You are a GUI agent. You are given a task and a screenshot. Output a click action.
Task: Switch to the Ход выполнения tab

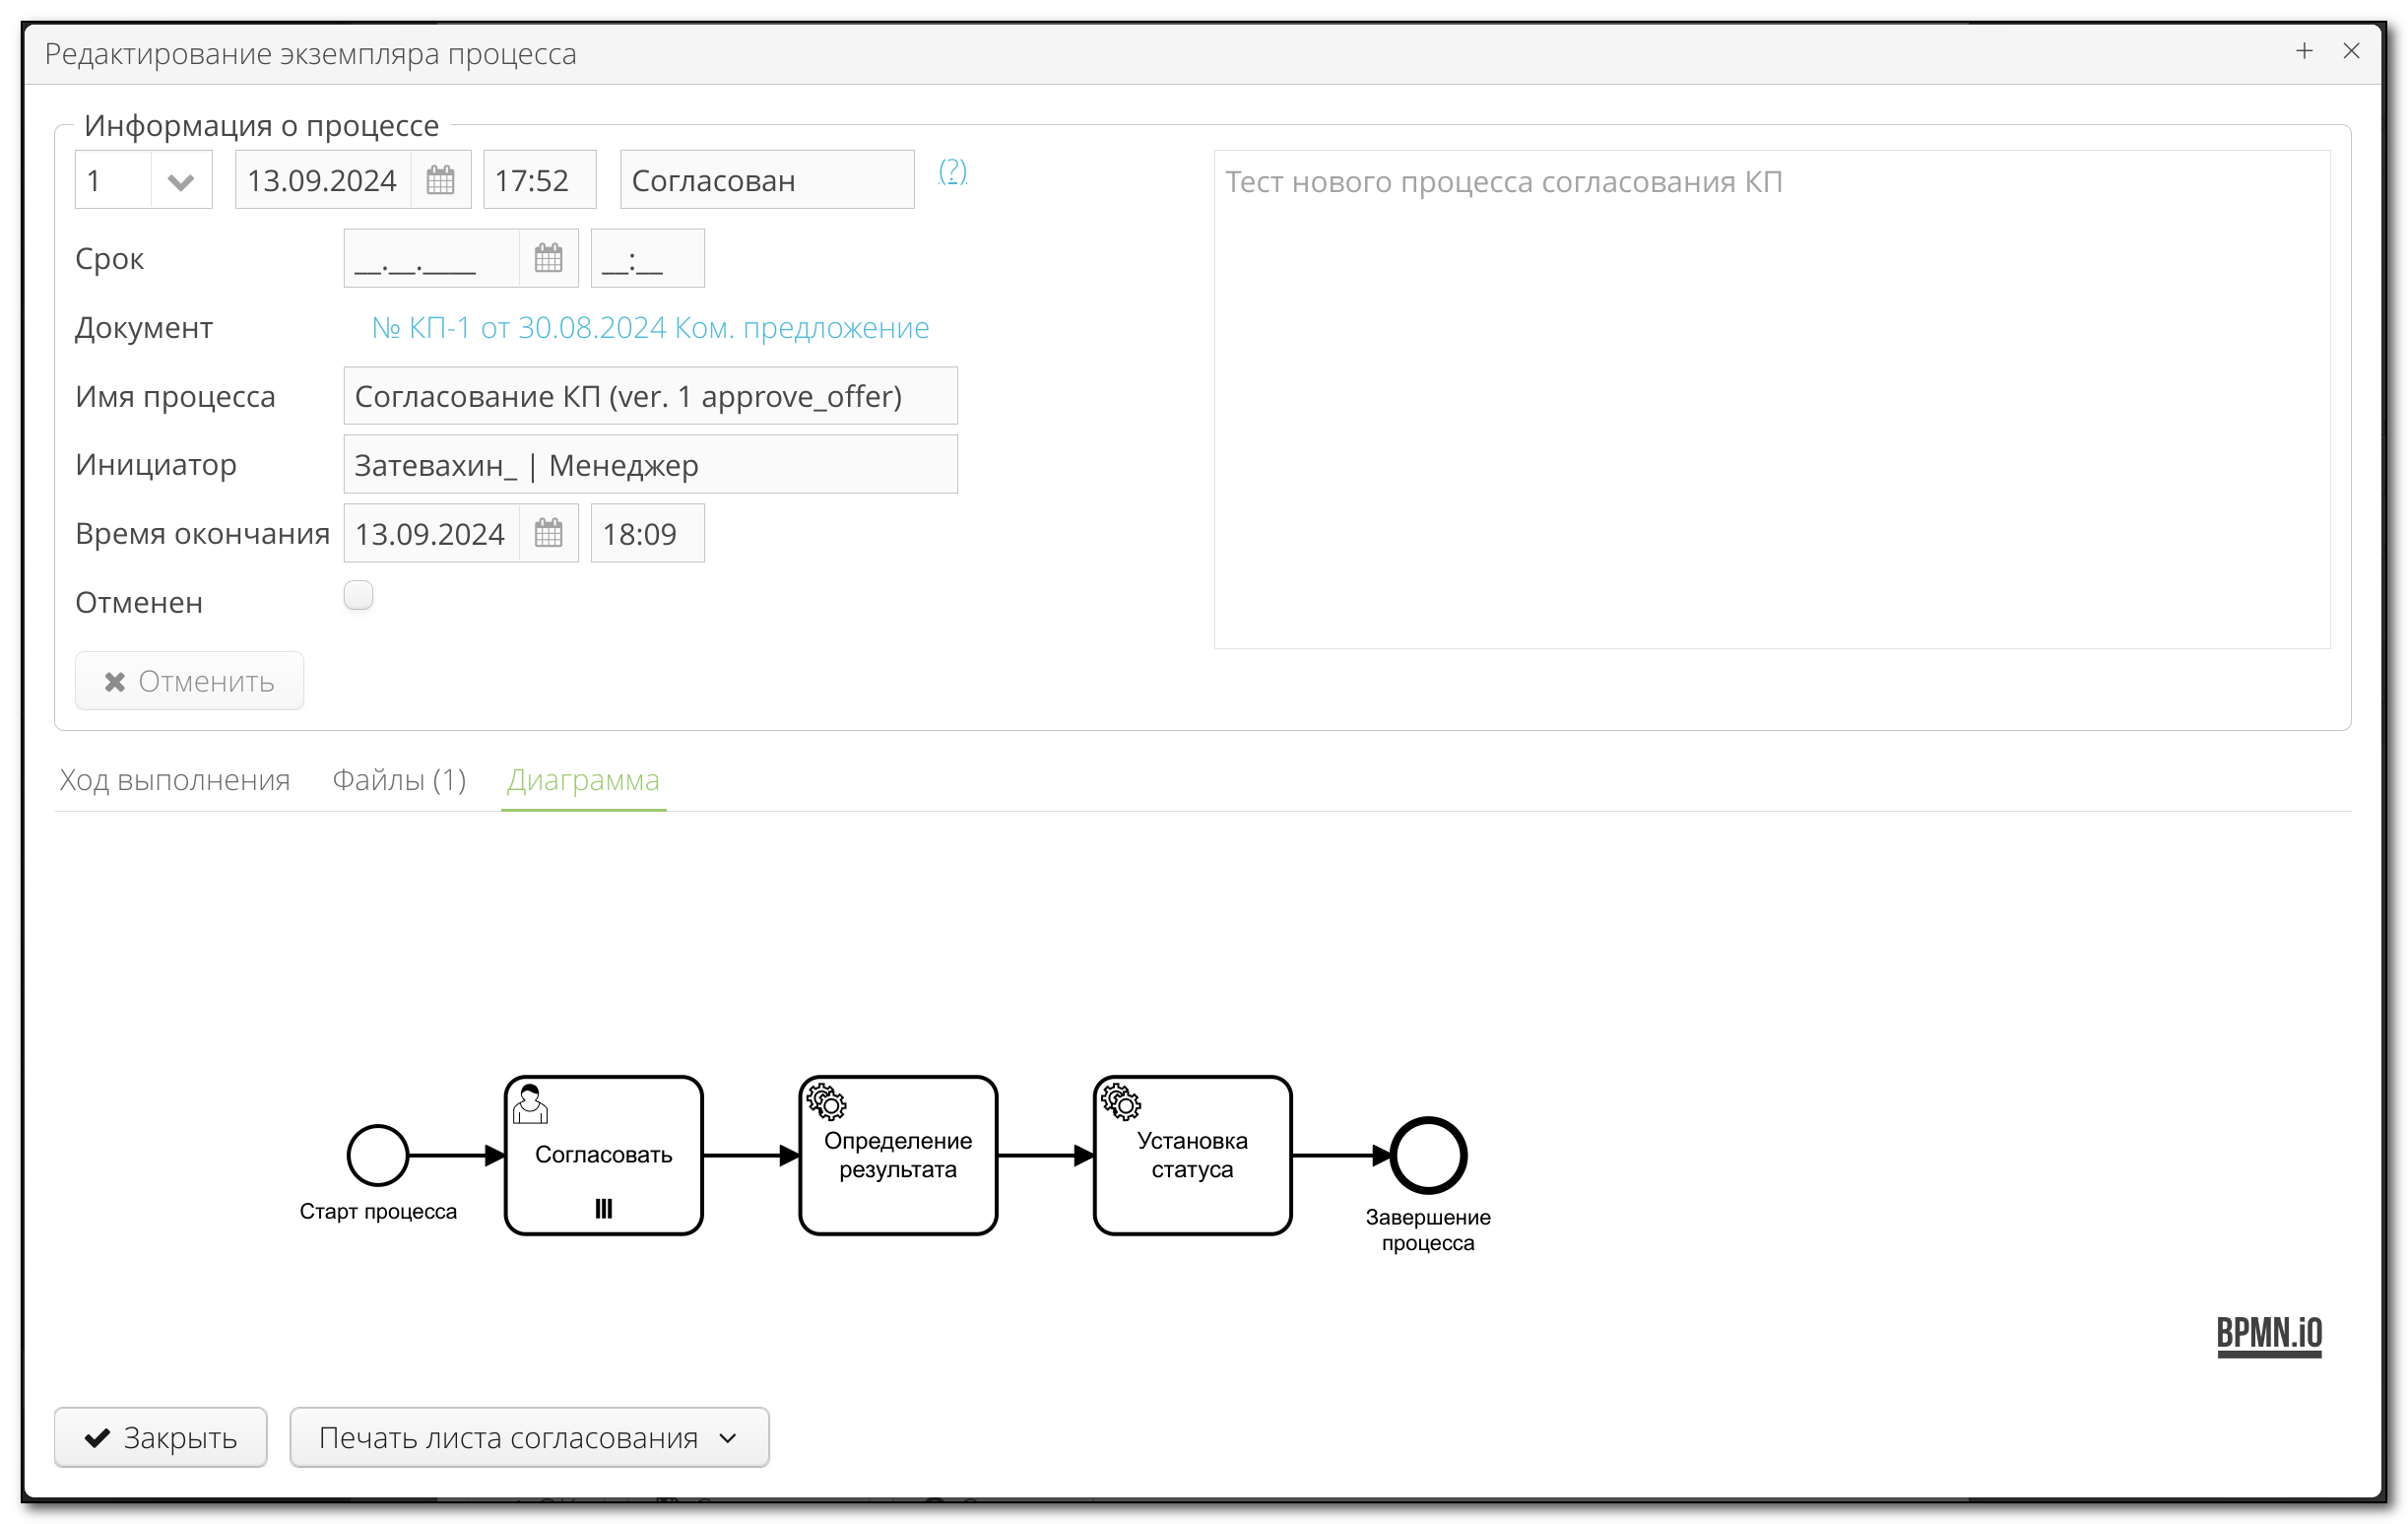[x=174, y=779]
